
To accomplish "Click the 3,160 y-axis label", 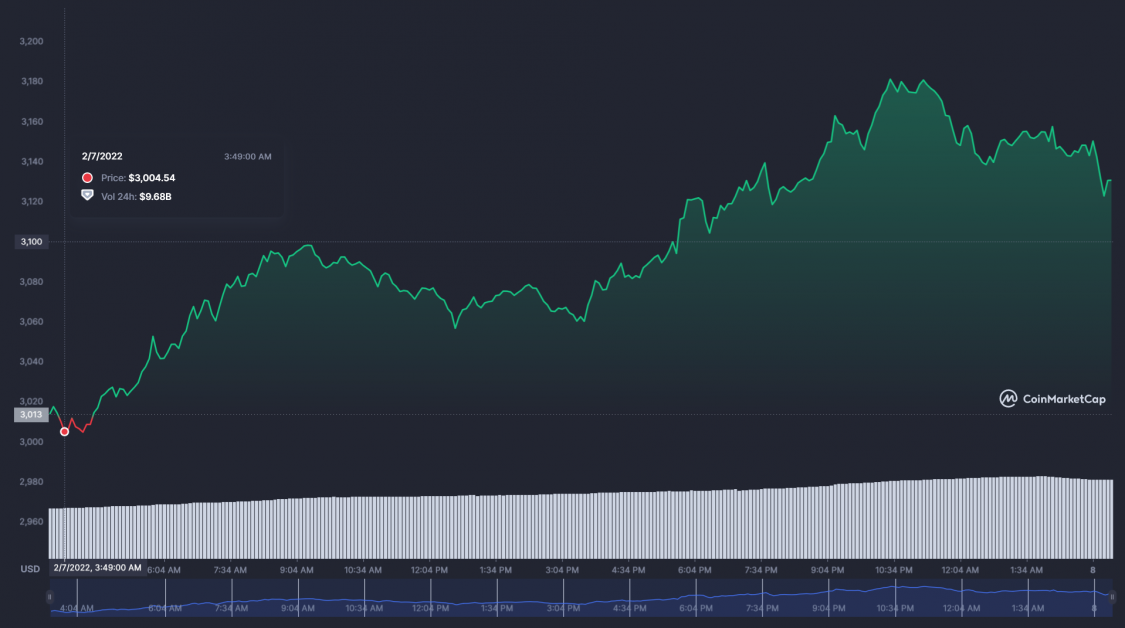I will [x=32, y=122].
